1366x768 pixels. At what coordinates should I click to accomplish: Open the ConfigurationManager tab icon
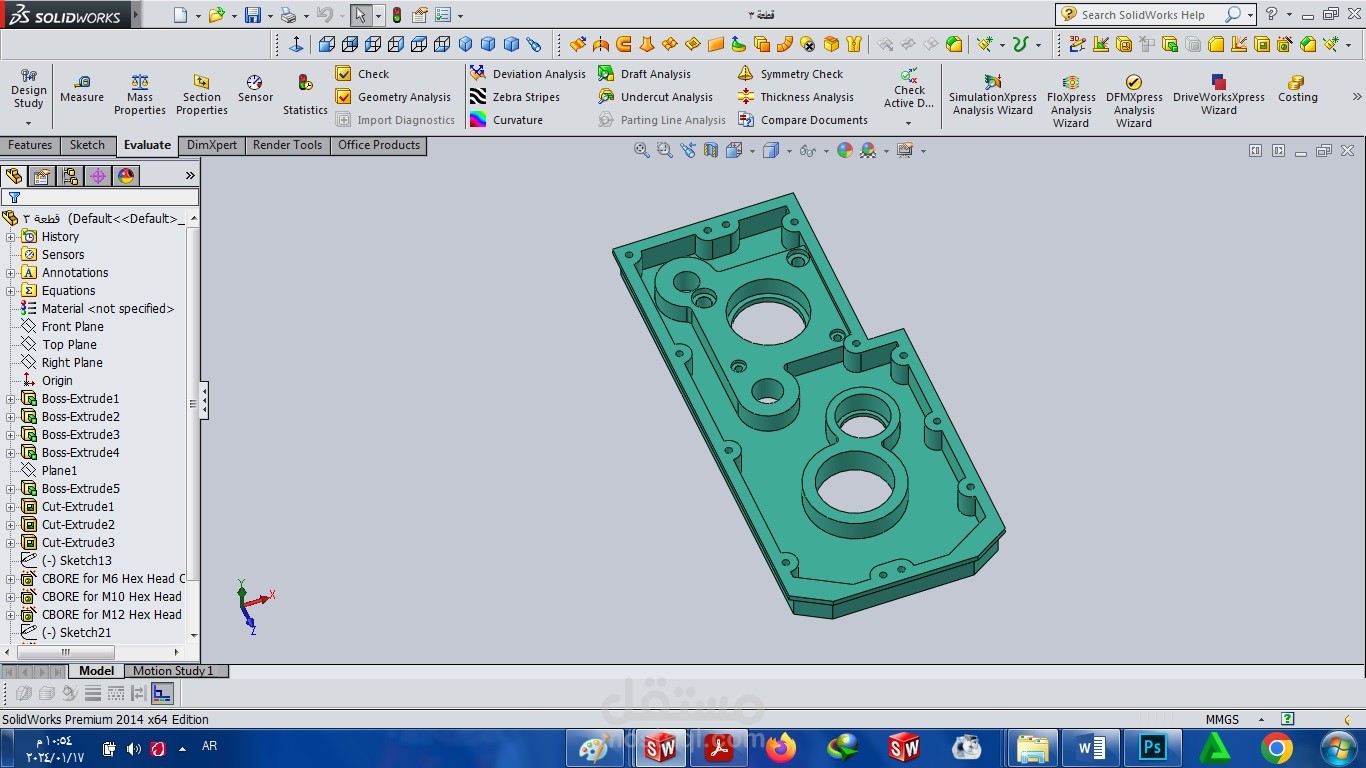(x=70, y=176)
